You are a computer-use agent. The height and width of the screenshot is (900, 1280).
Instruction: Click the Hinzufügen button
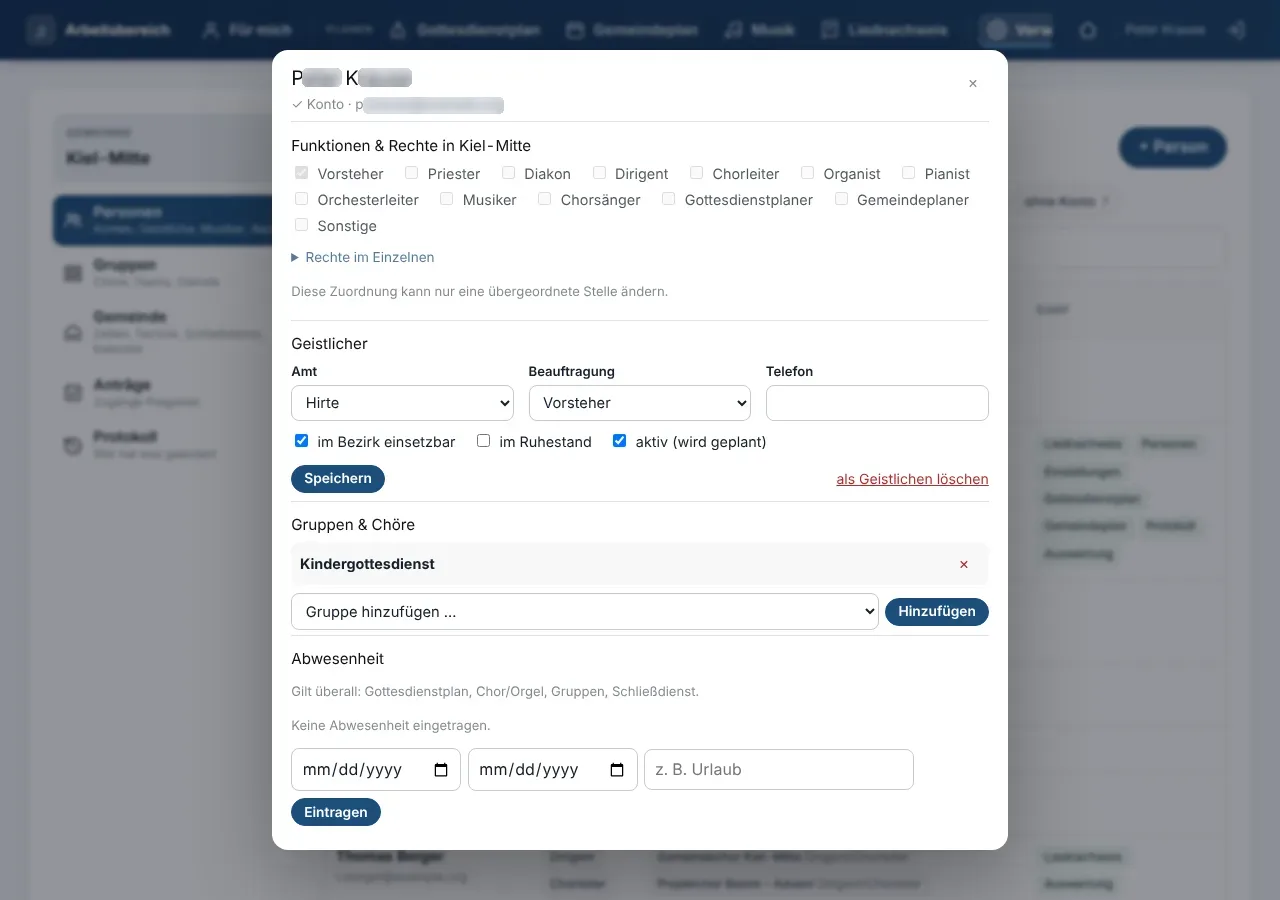coord(937,612)
